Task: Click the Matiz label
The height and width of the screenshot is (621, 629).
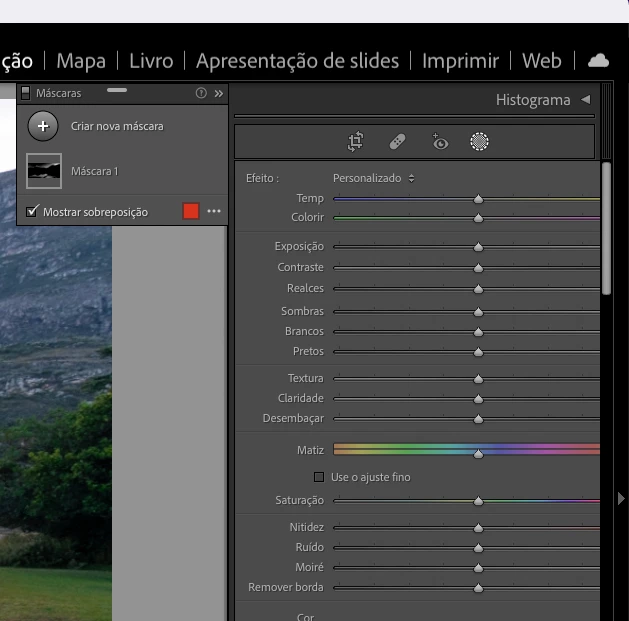Action: [x=310, y=450]
